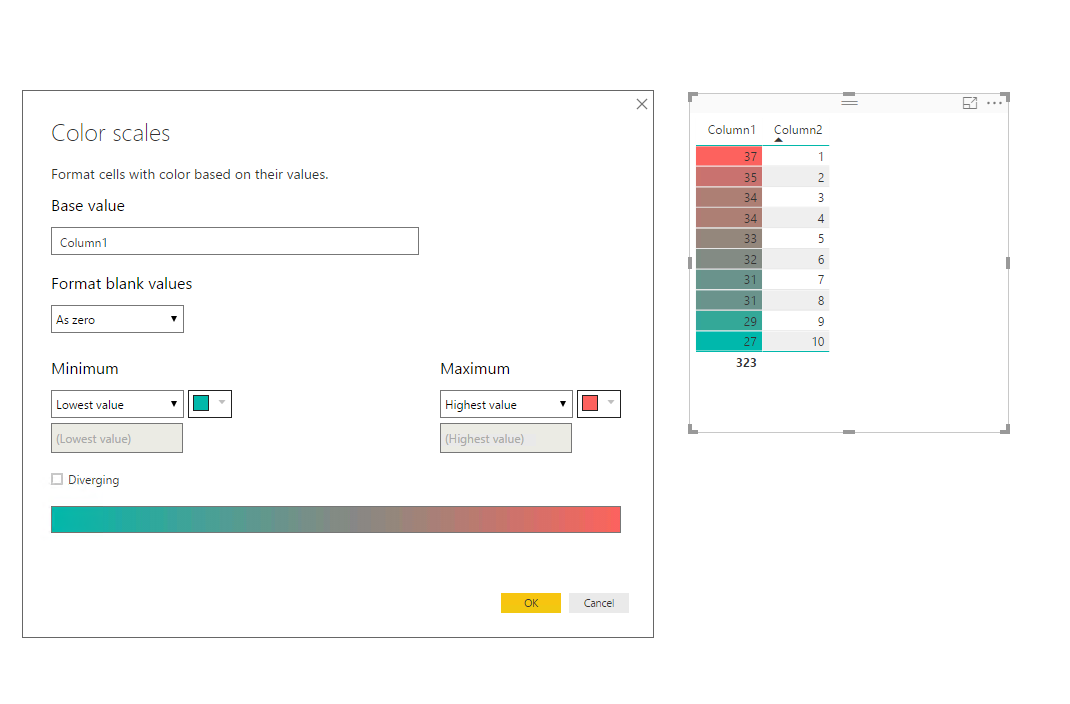Screen dimensions: 1070x704
Task: Click the red Maximum color swatch
Action: click(590, 403)
